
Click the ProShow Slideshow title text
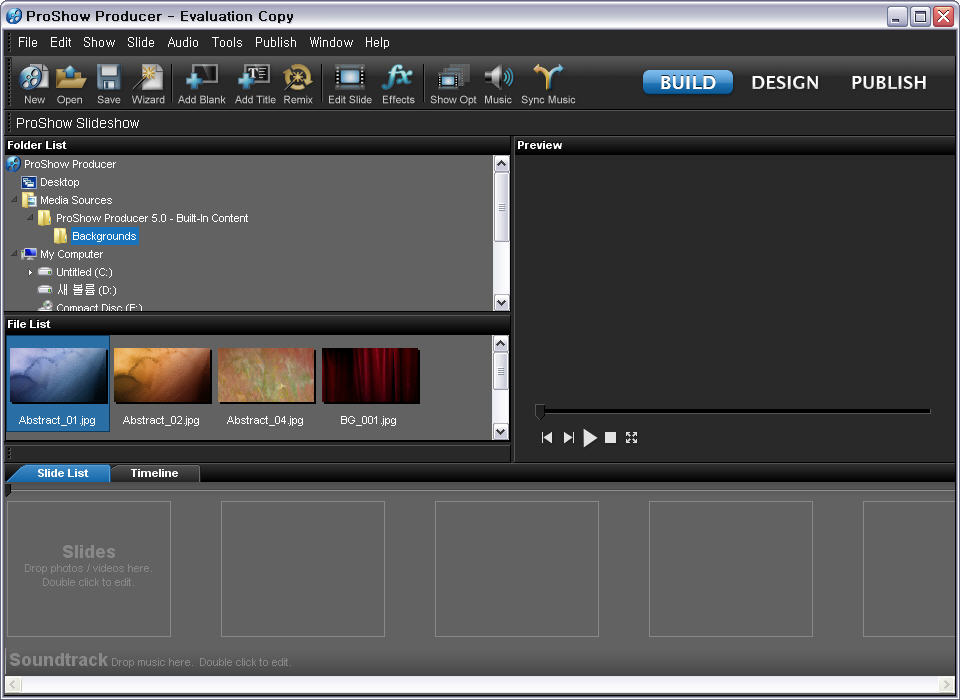[x=78, y=123]
